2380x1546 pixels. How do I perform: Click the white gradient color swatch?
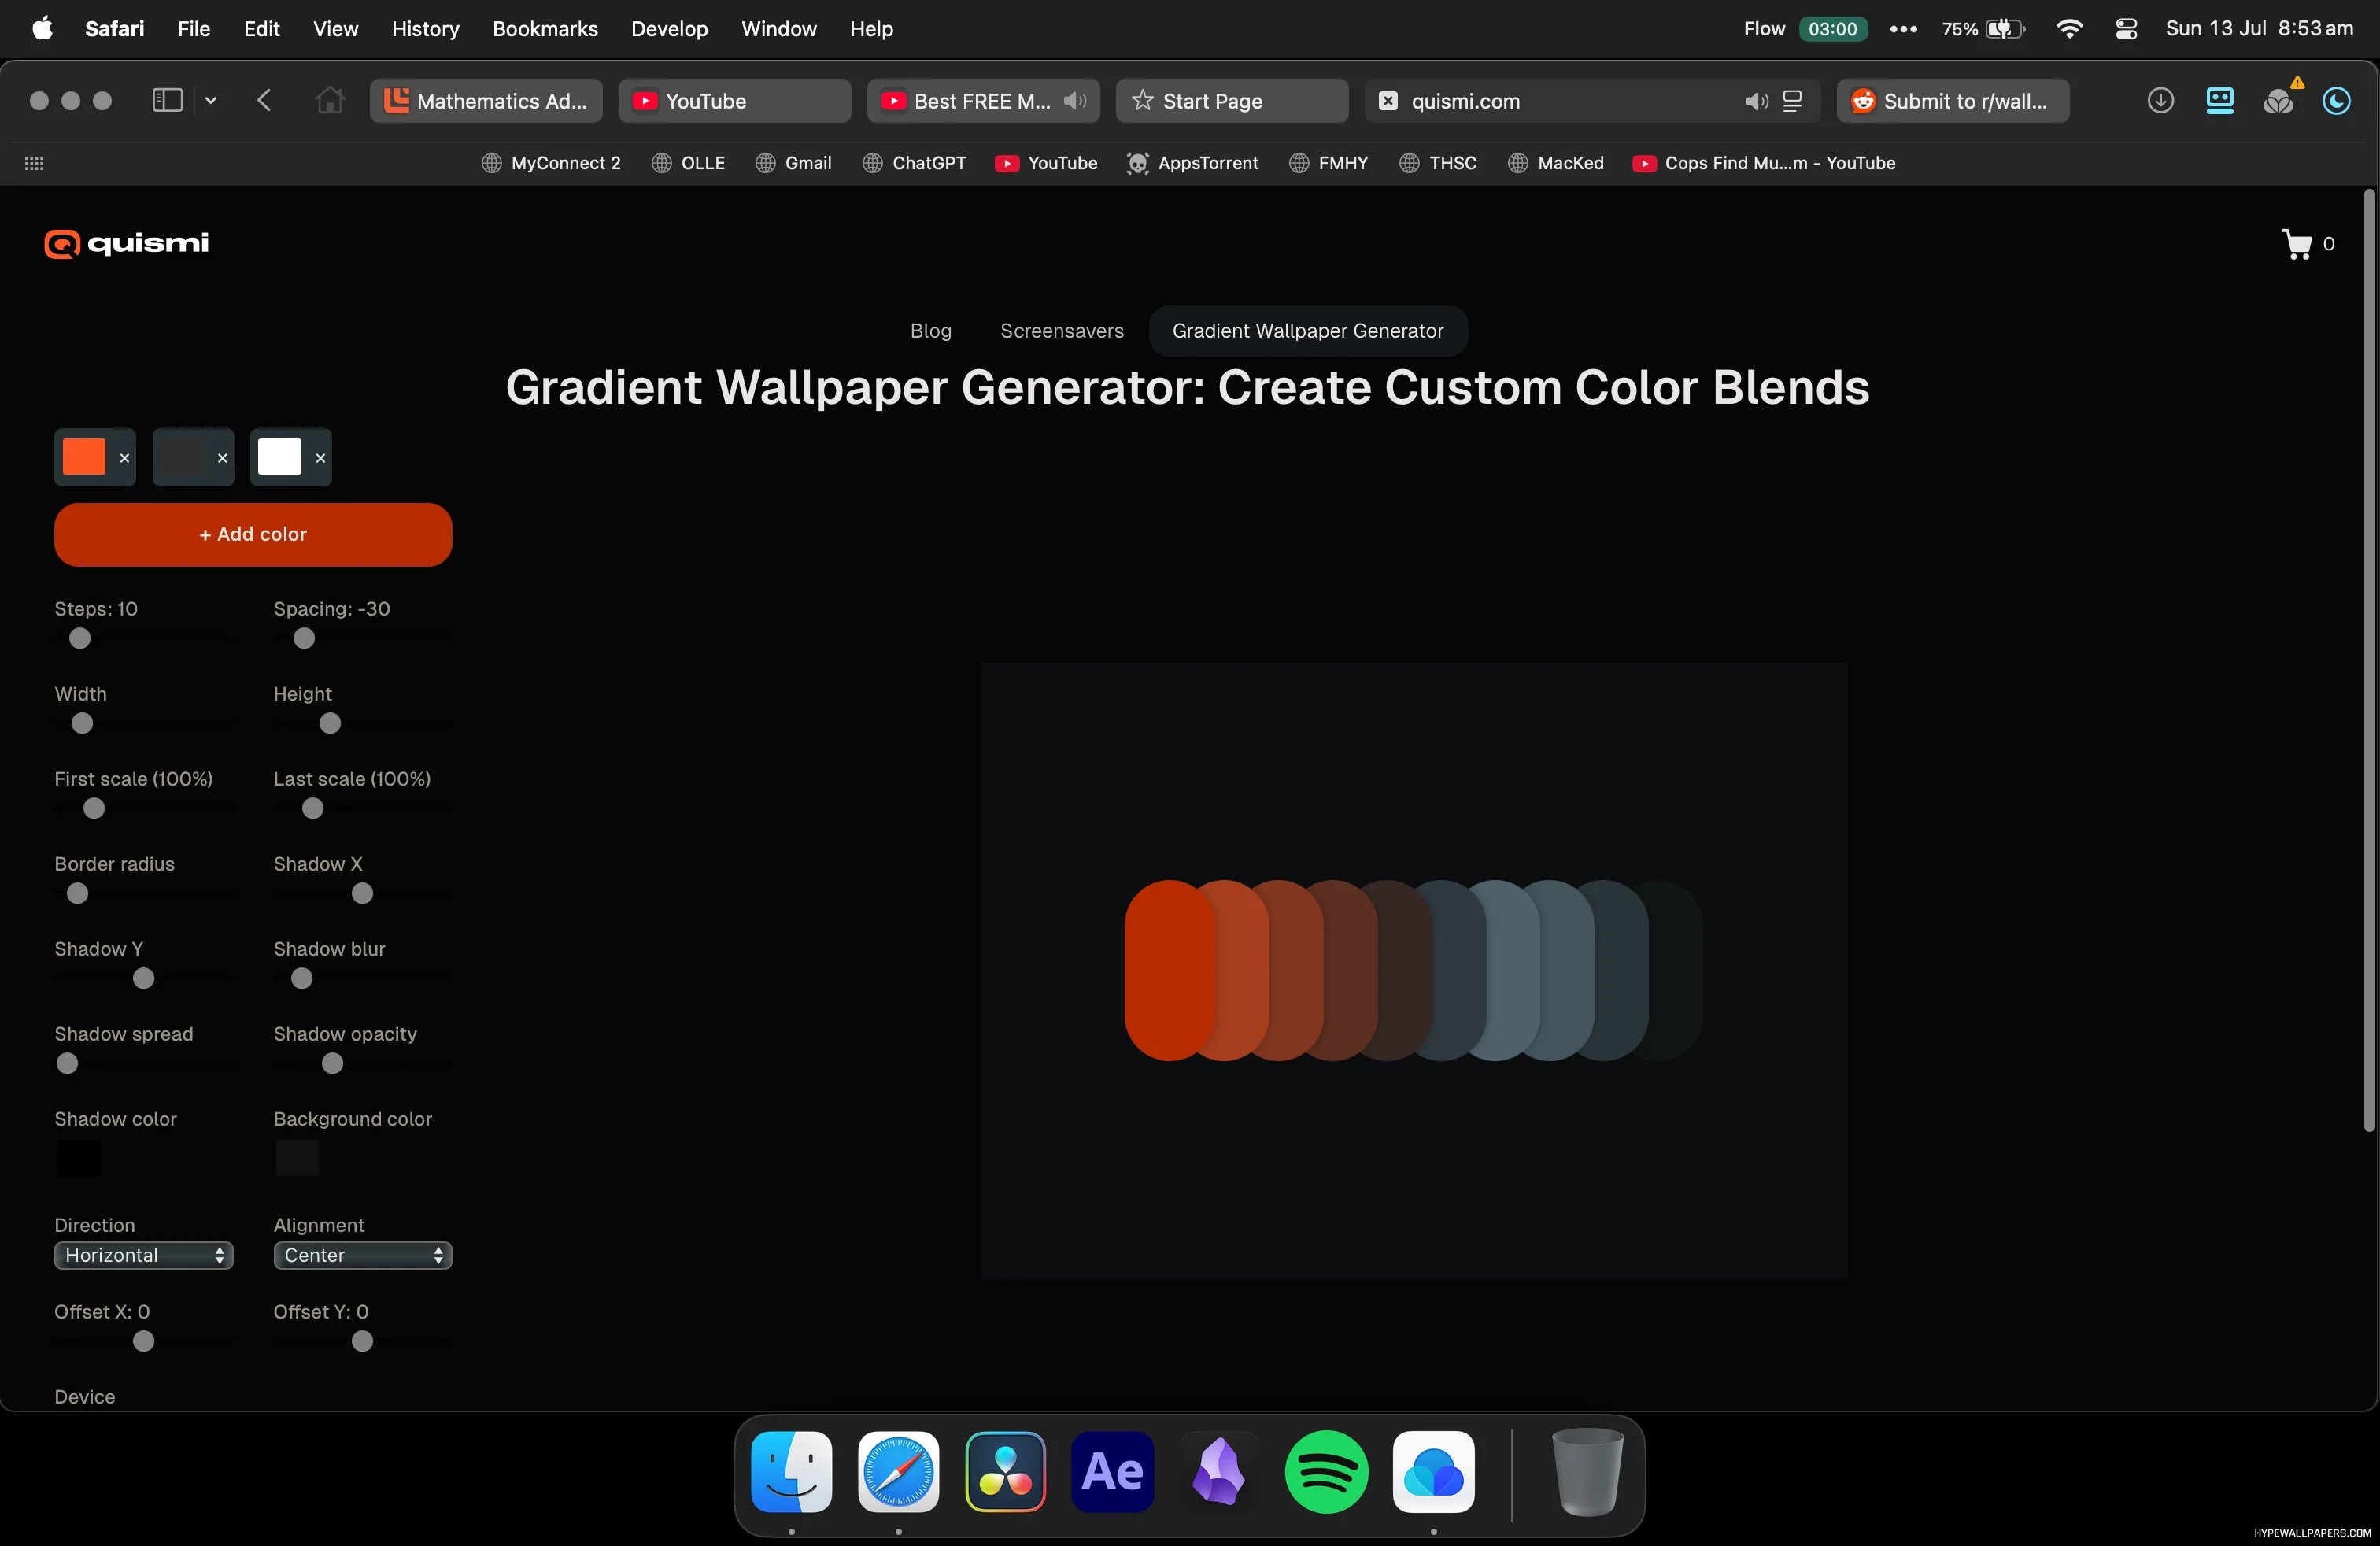click(280, 457)
